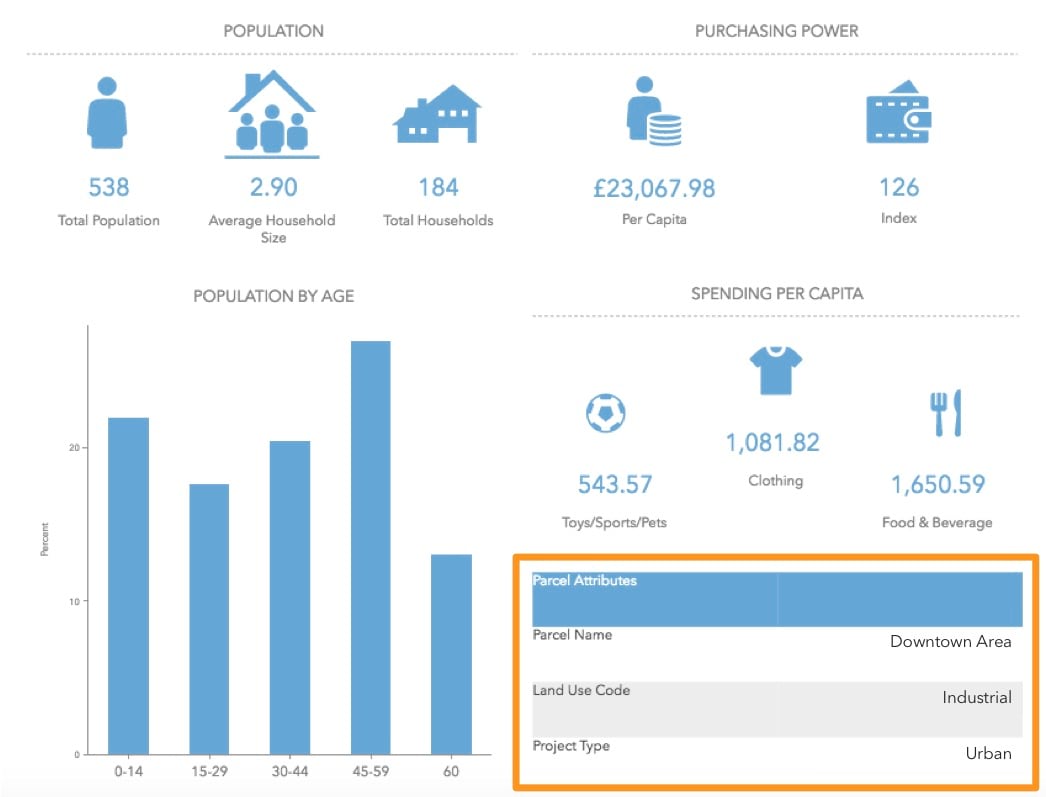The image size is (1046, 797).
Task: Click the Parcel Name row label
Action: click(572, 635)
